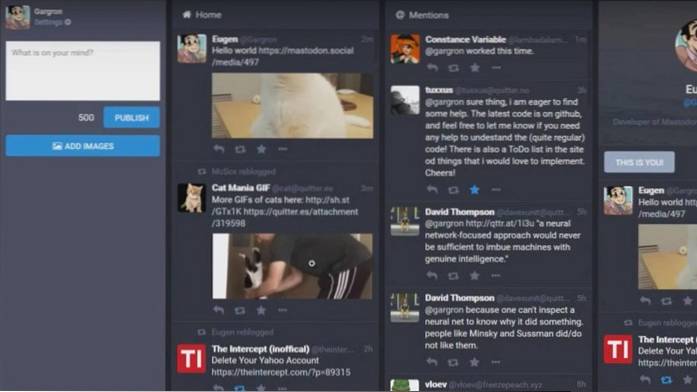The image size is (697, 392).
Task: Reblog tuxxus's mention about github code
Action: [x=453, y=190]
